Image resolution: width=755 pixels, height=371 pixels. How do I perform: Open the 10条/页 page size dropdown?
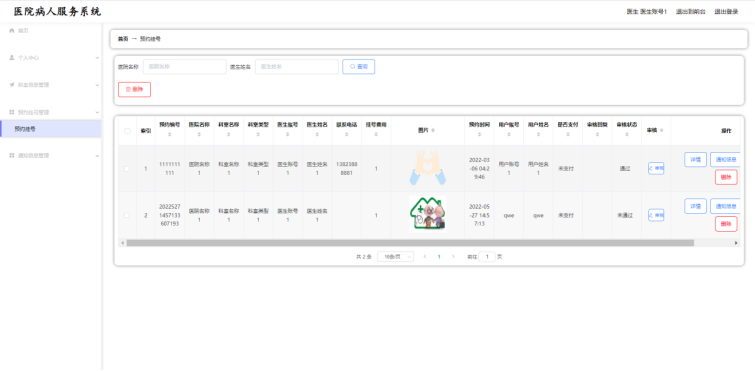395,257
